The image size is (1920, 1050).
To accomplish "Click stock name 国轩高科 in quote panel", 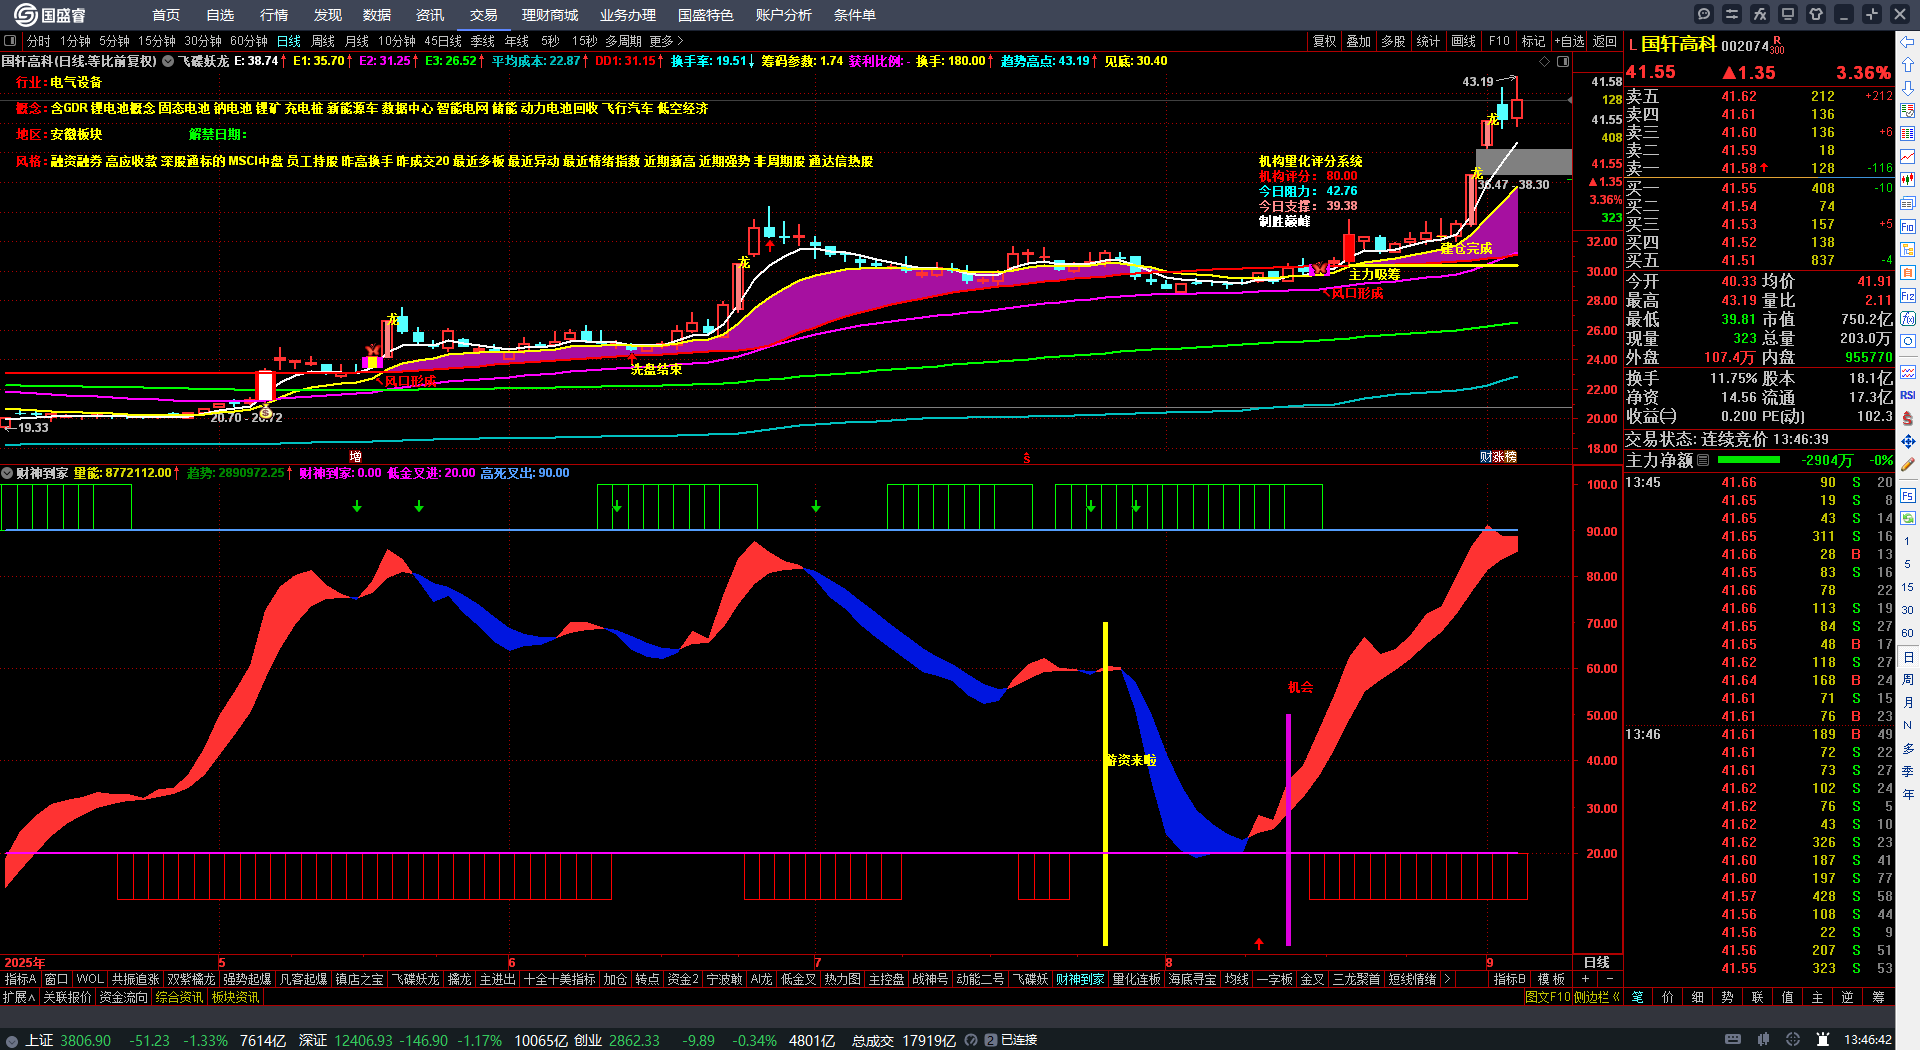I will pos(1678,44).
